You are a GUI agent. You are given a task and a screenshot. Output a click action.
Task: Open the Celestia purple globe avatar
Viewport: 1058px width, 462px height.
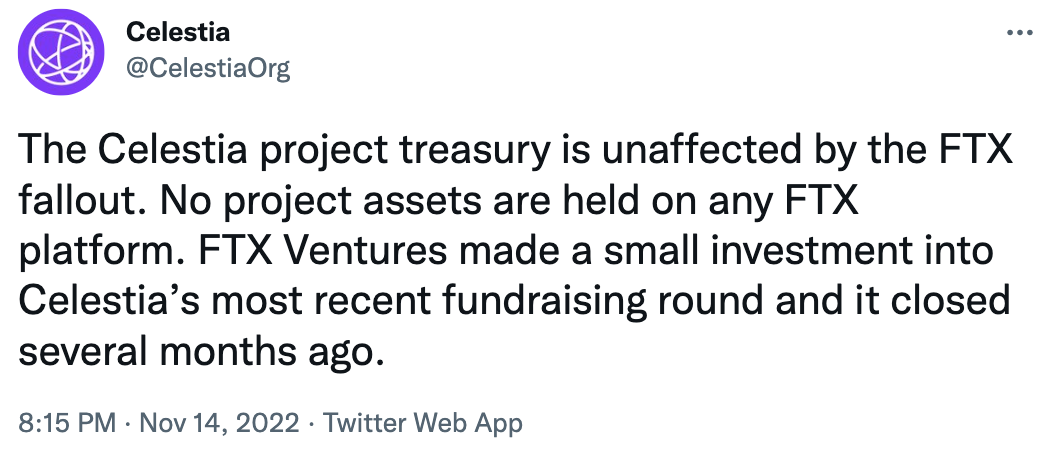(x=61, y=52)
